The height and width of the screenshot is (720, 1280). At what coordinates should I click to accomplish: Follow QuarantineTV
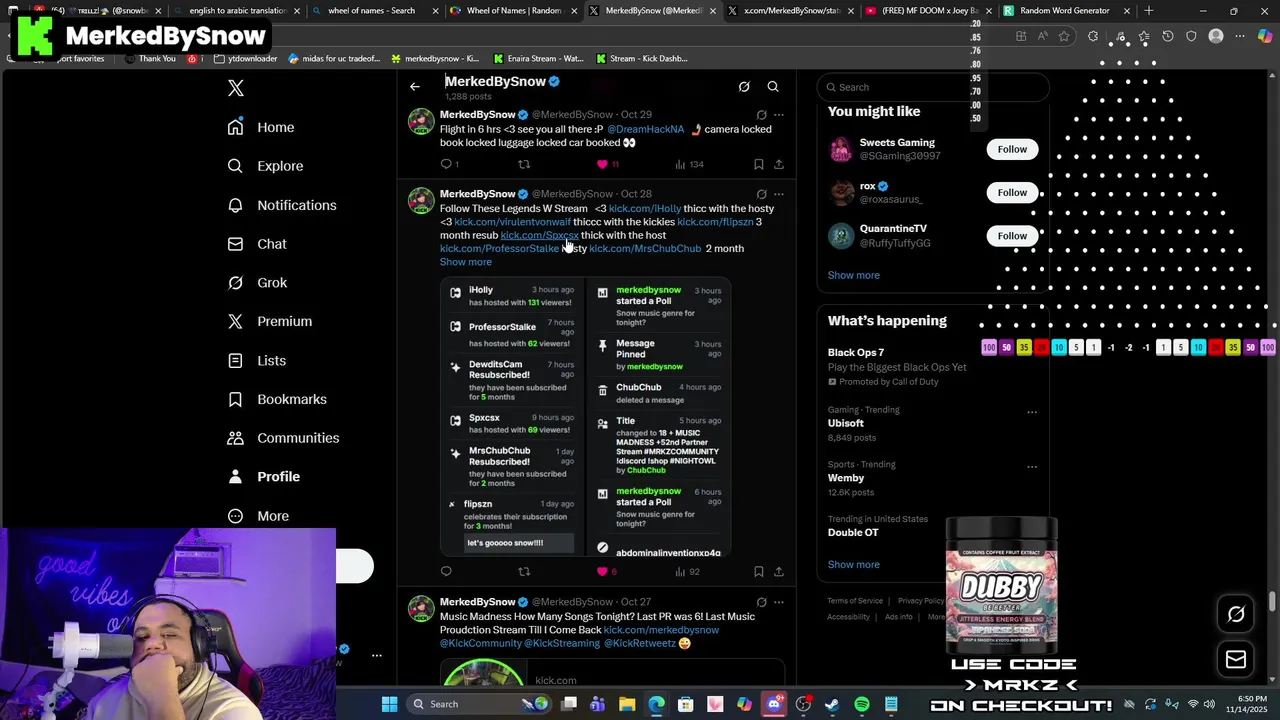(1012, 236)
